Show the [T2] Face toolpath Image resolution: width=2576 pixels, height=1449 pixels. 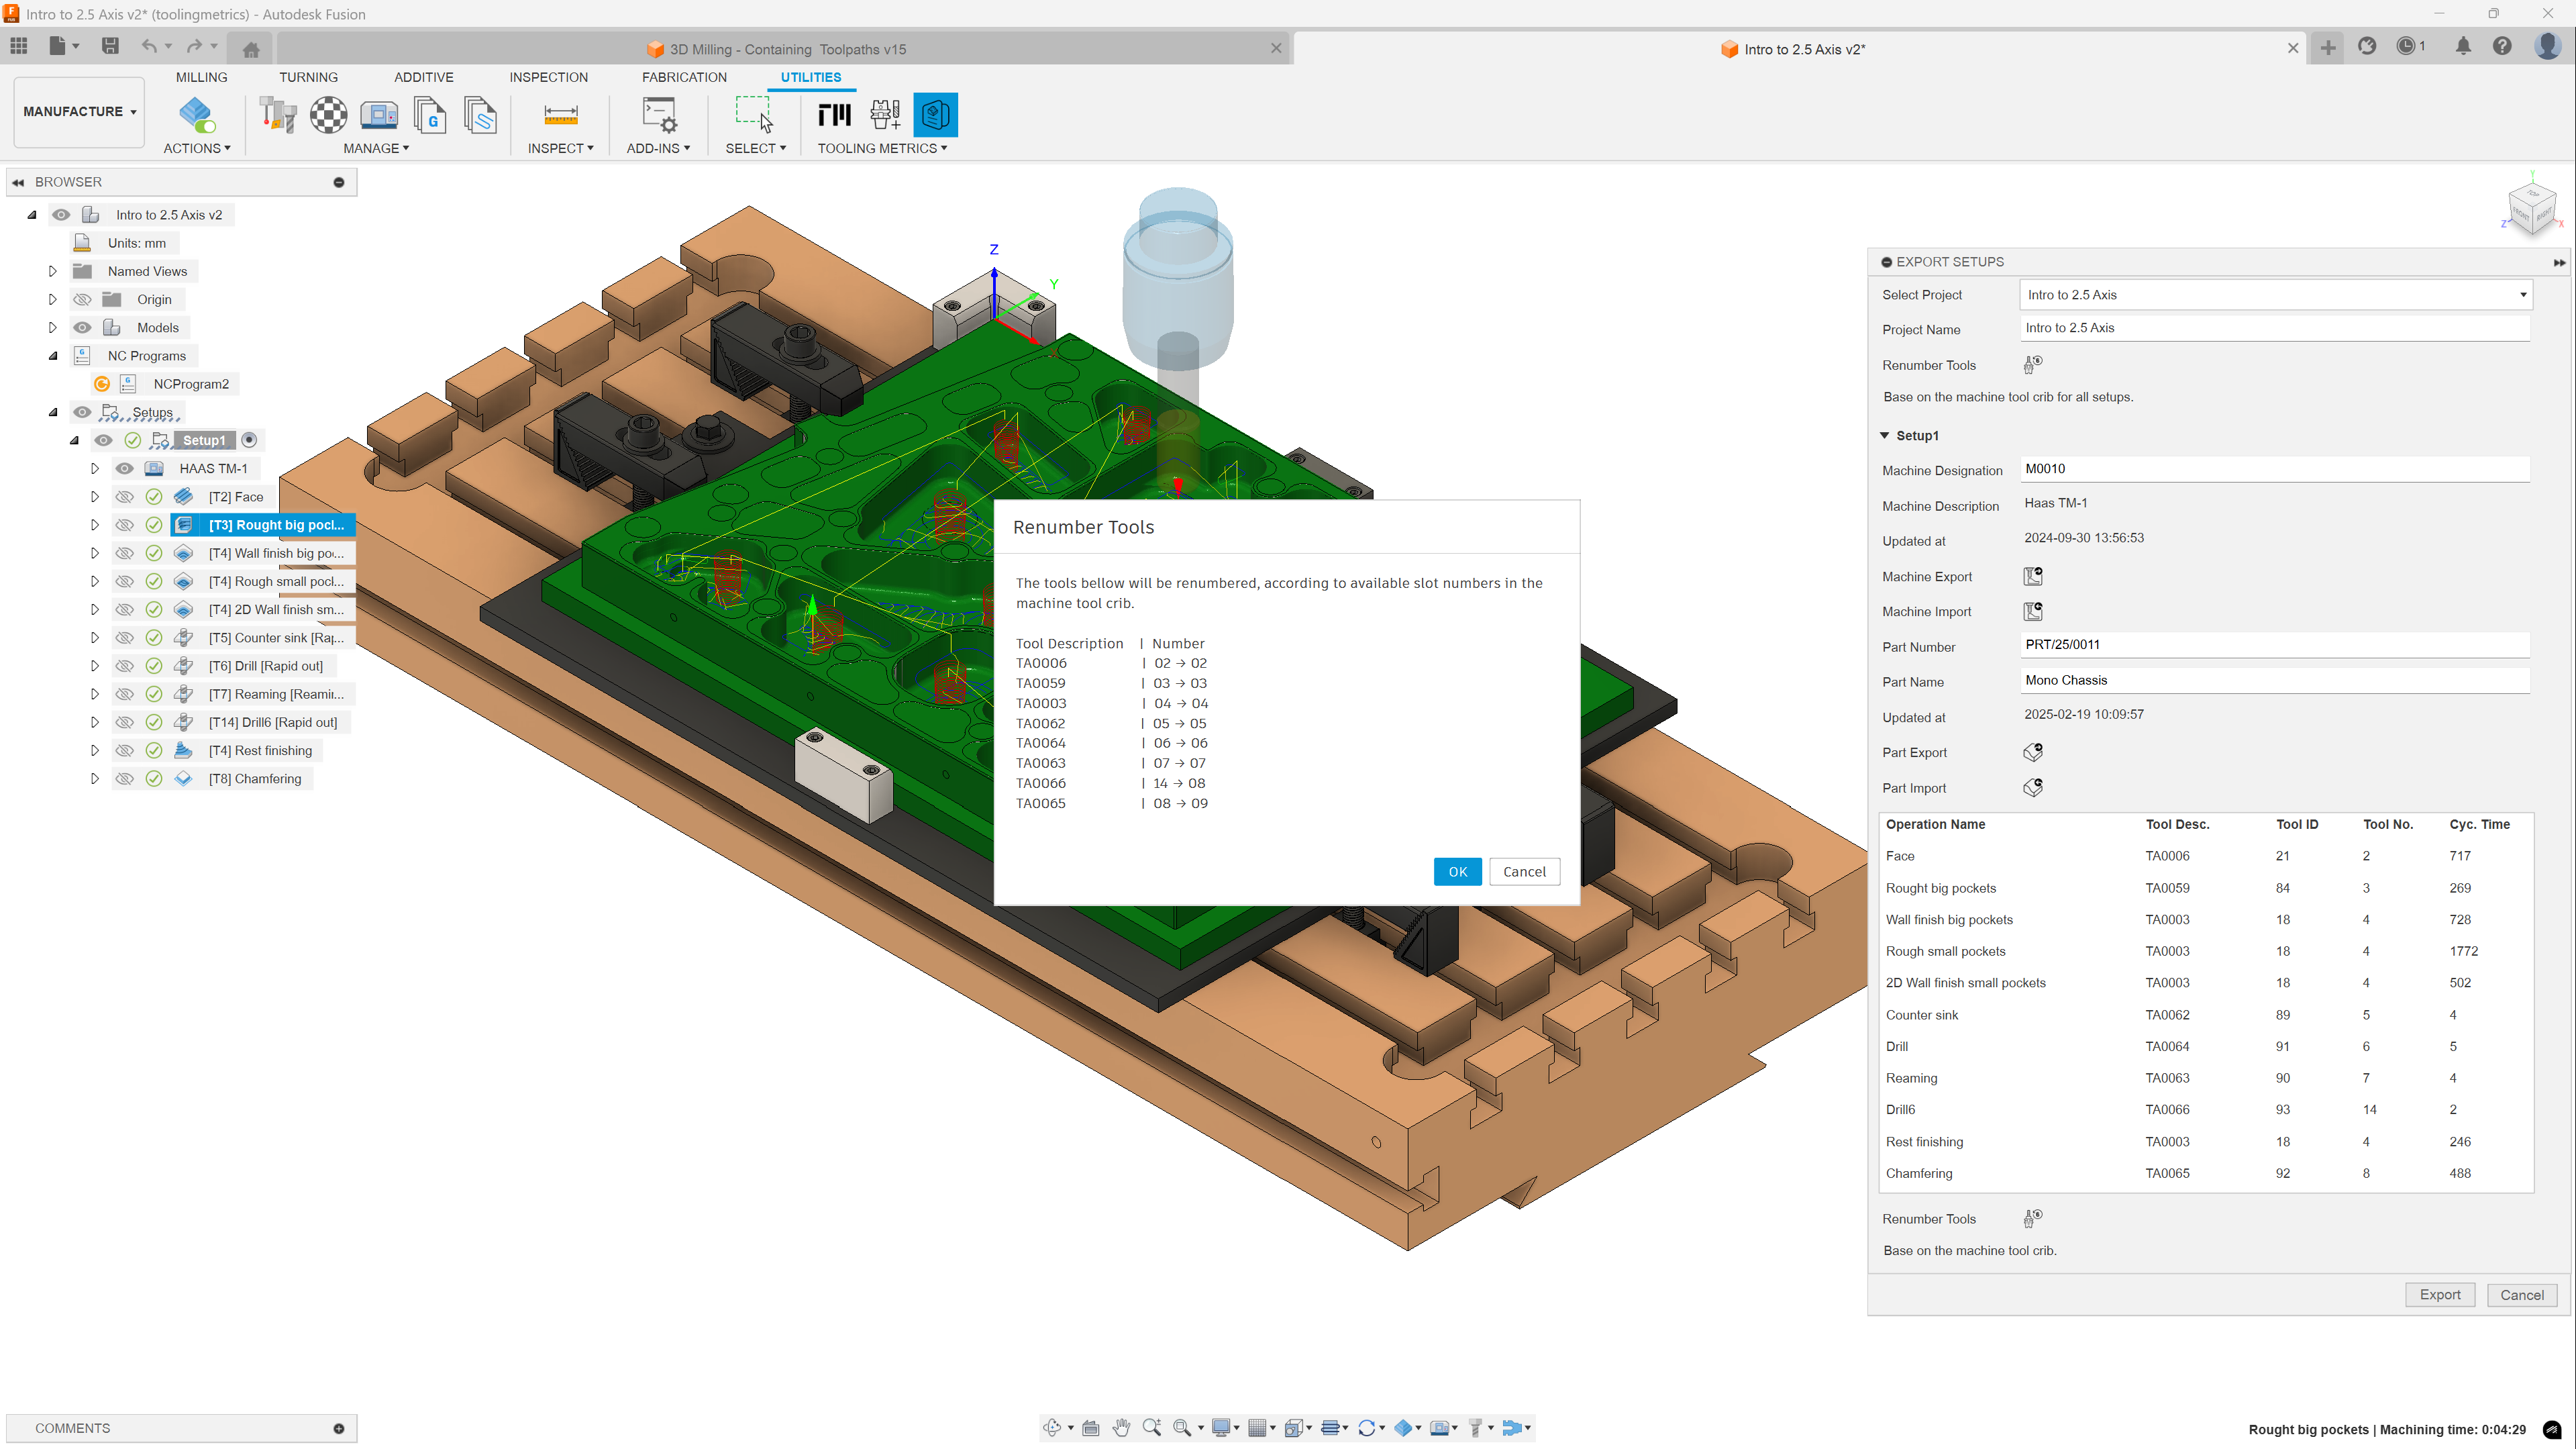click(124, 497)
